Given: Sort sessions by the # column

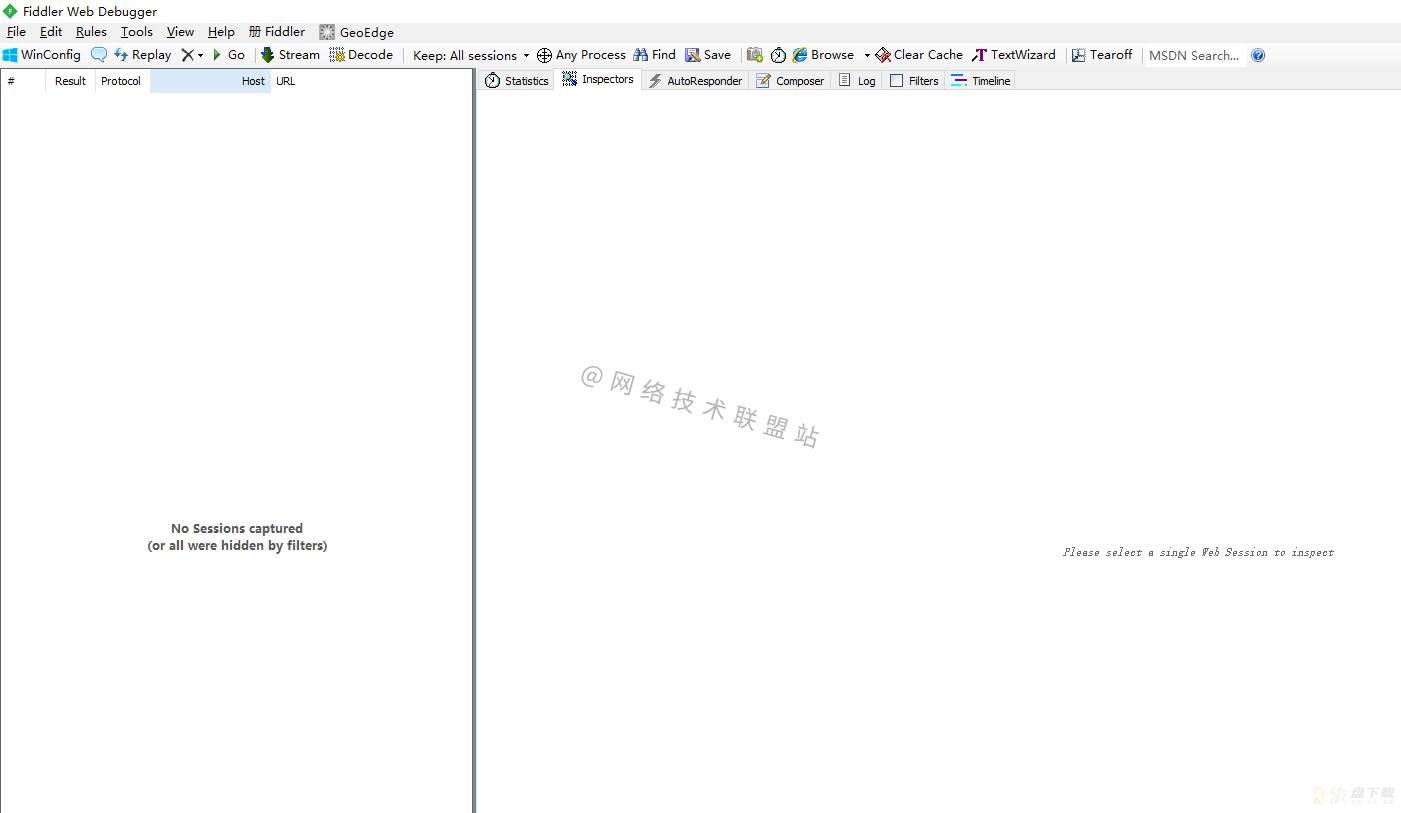Looking at the screenshot, I should click(23, 81).
